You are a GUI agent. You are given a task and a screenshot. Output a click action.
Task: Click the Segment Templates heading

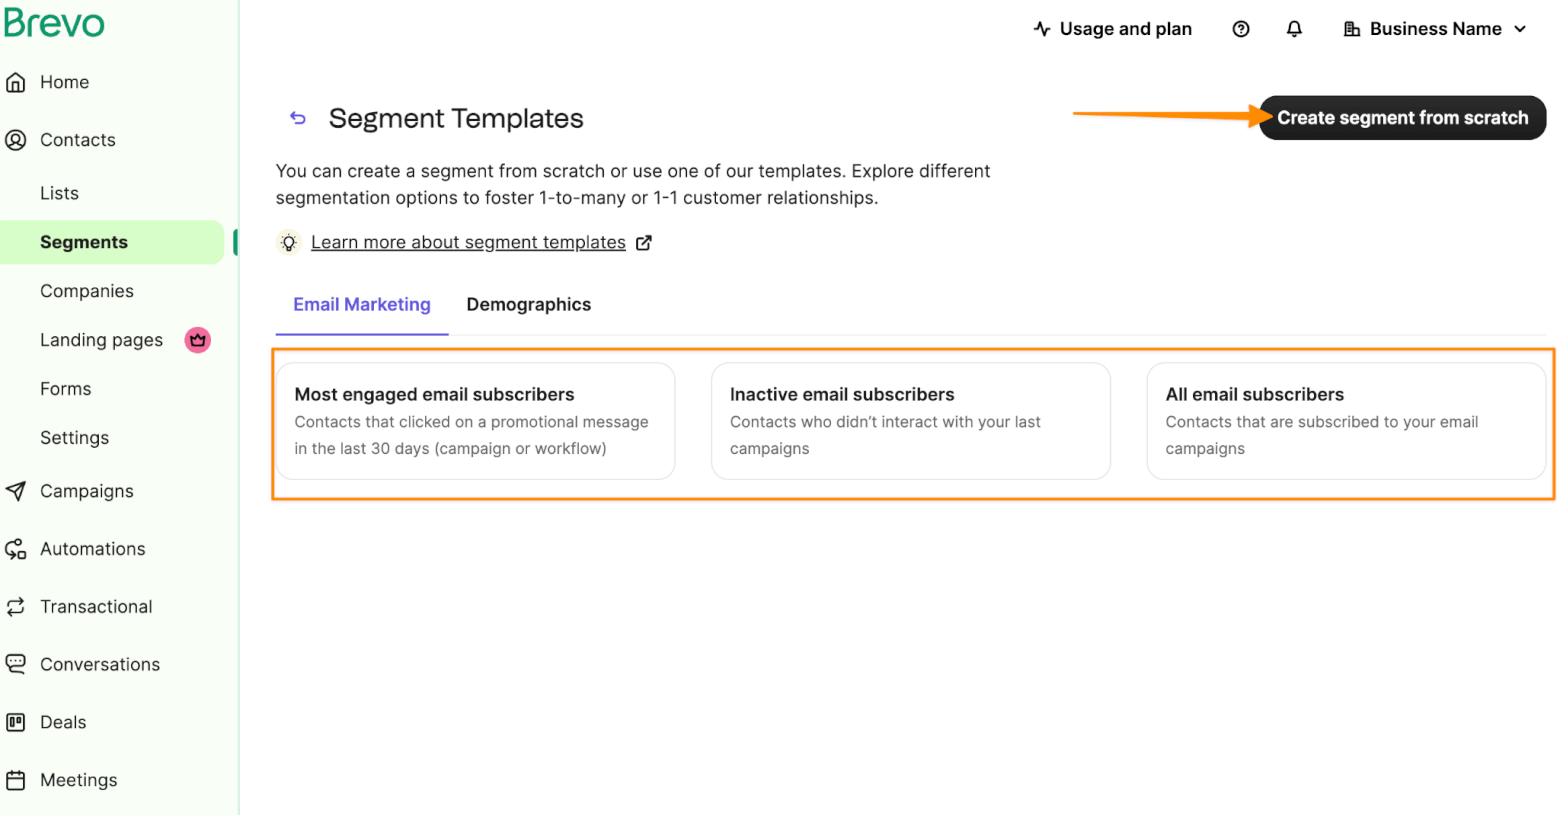coord(456,118)
